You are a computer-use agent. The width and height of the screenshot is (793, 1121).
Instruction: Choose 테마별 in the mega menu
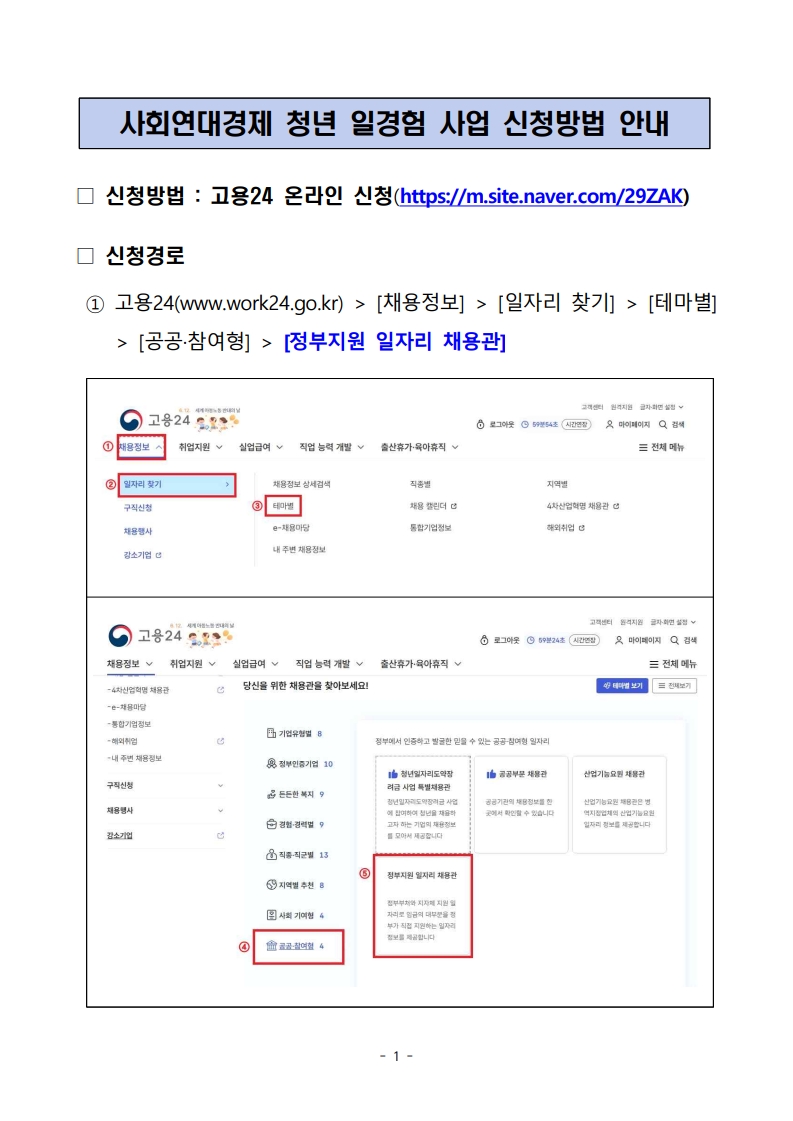coord(283,506)
